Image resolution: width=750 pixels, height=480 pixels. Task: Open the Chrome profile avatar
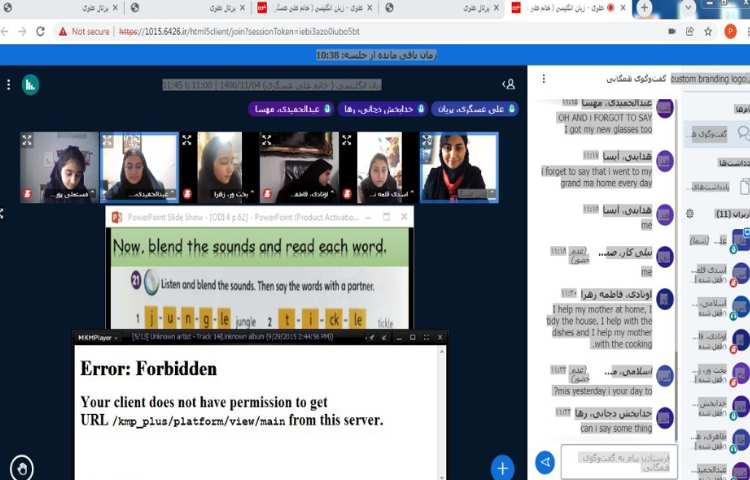point(730,32)
